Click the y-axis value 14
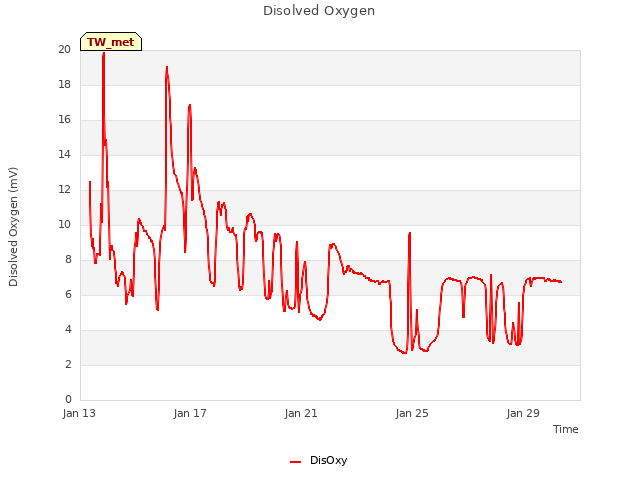Screen dimensions: 640x480 (64, 154)
